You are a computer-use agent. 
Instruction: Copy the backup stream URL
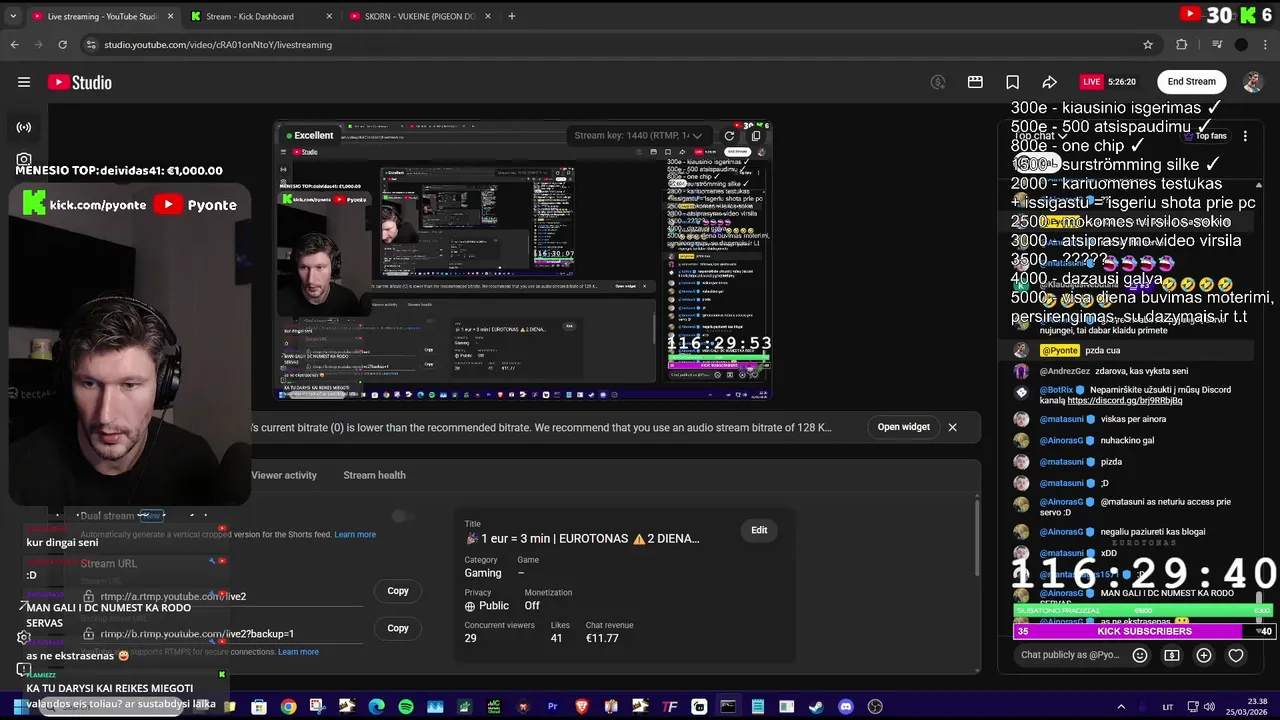pos(398,628)
